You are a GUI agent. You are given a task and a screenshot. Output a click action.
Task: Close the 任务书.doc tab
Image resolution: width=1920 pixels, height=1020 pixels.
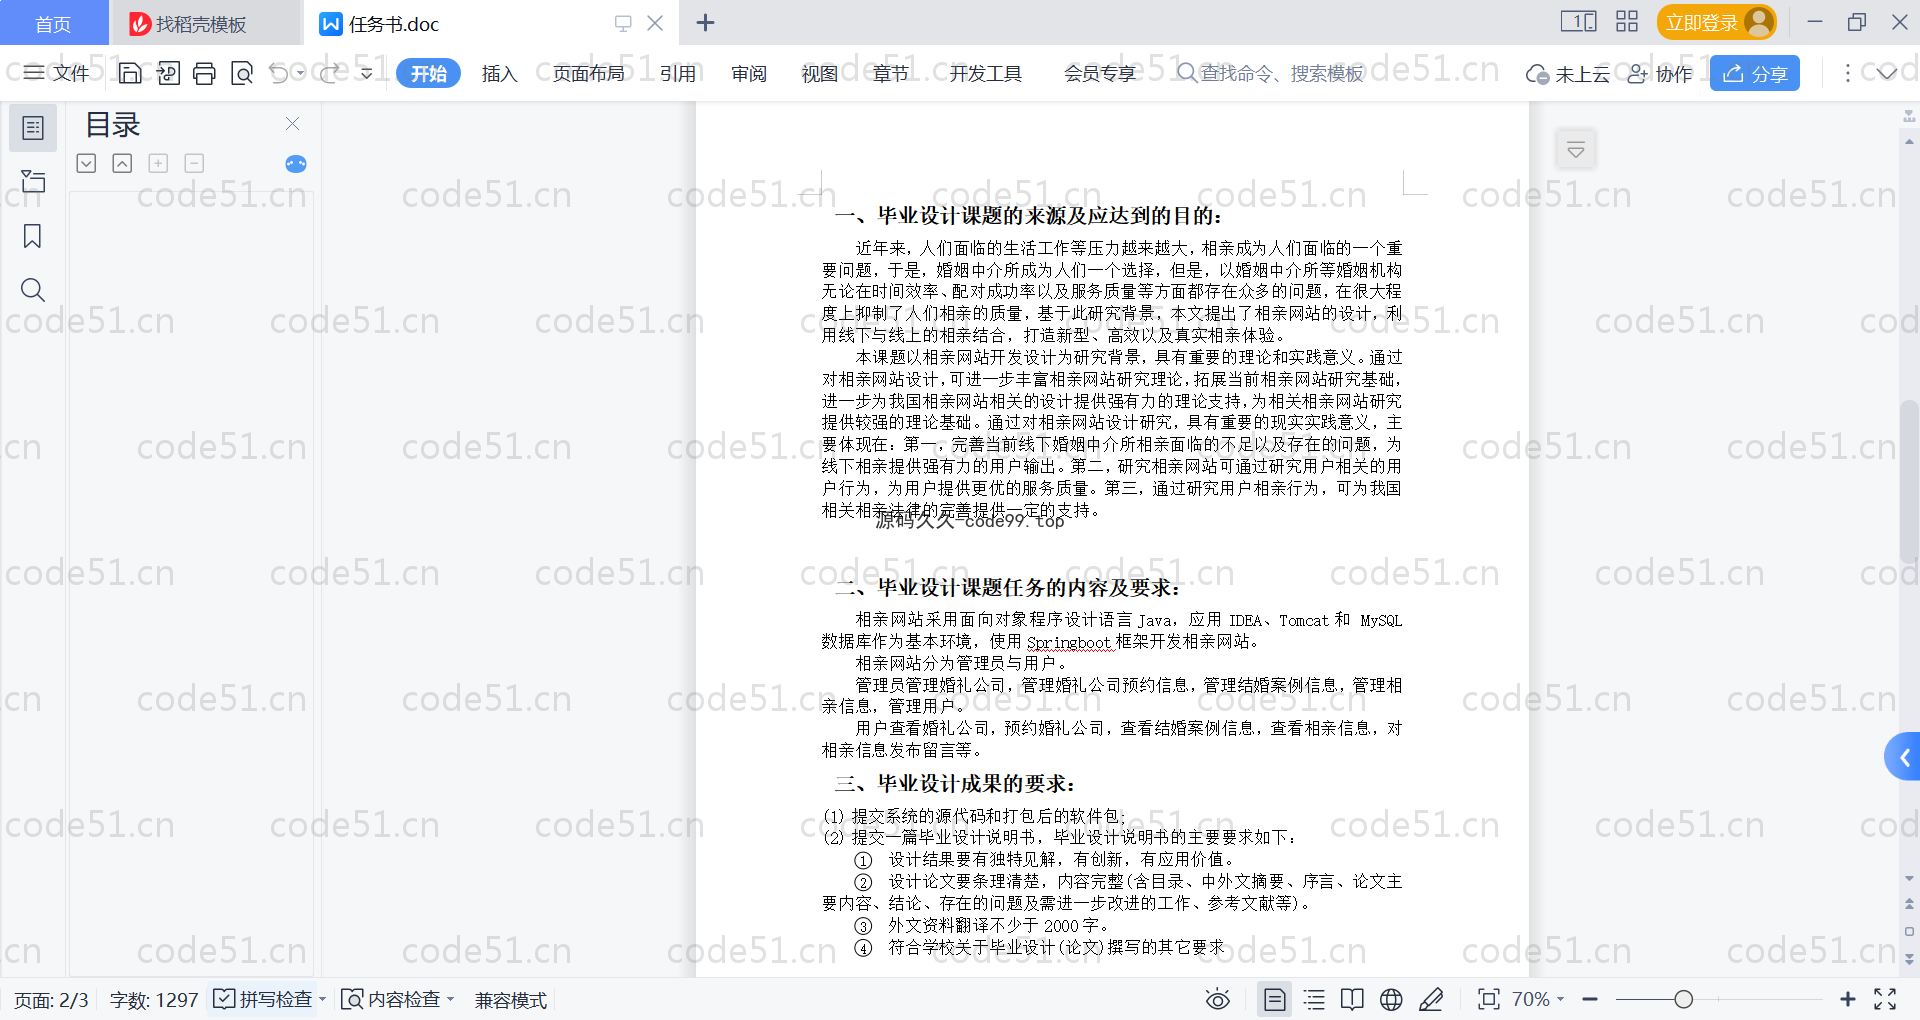(655, 22)
